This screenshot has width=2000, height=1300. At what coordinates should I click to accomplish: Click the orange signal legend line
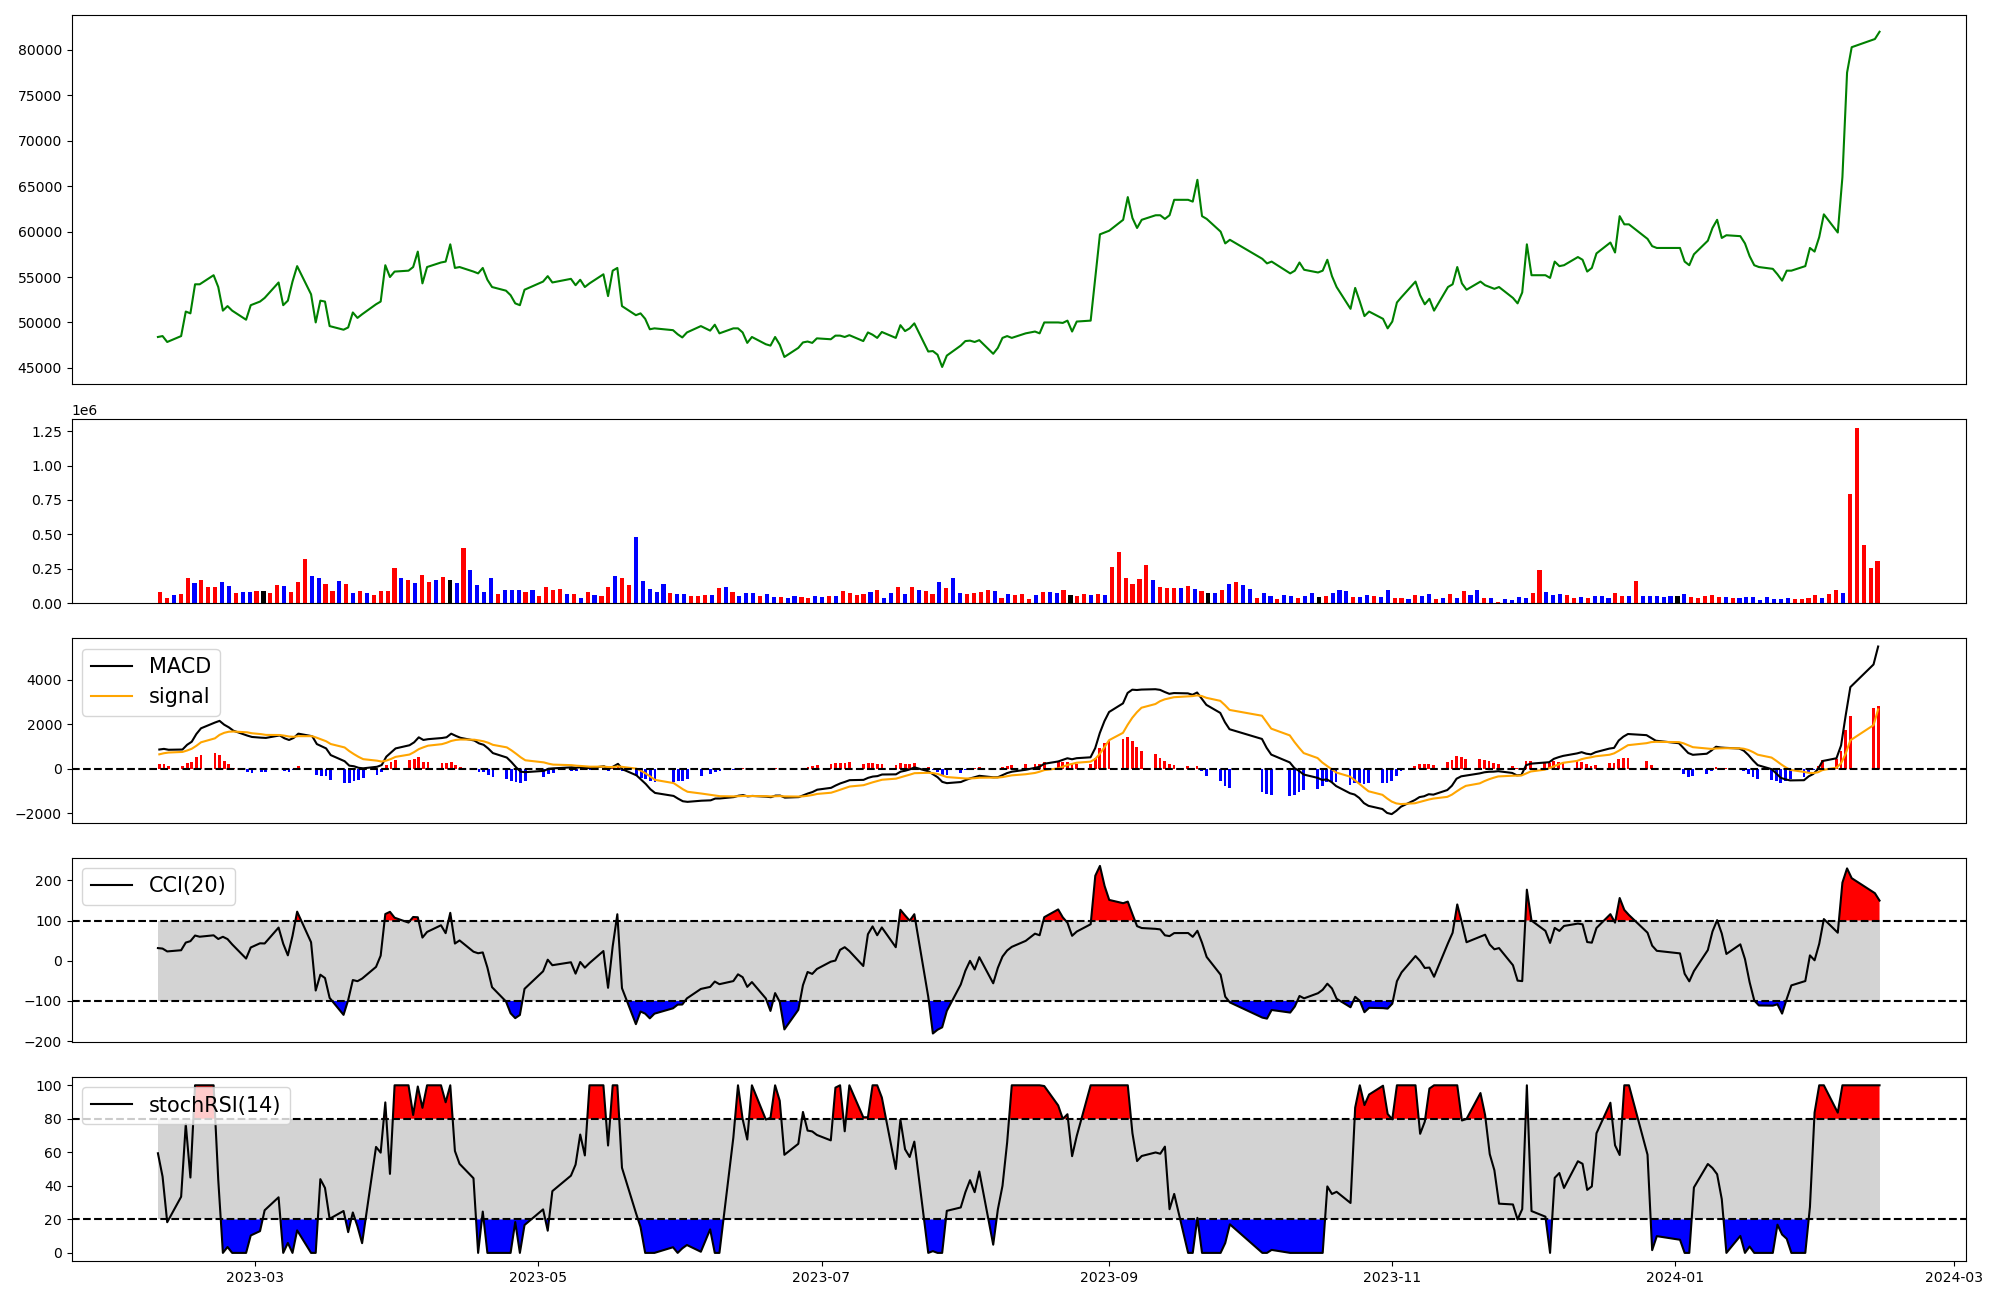pyautogui.click(x=112, y=696)
